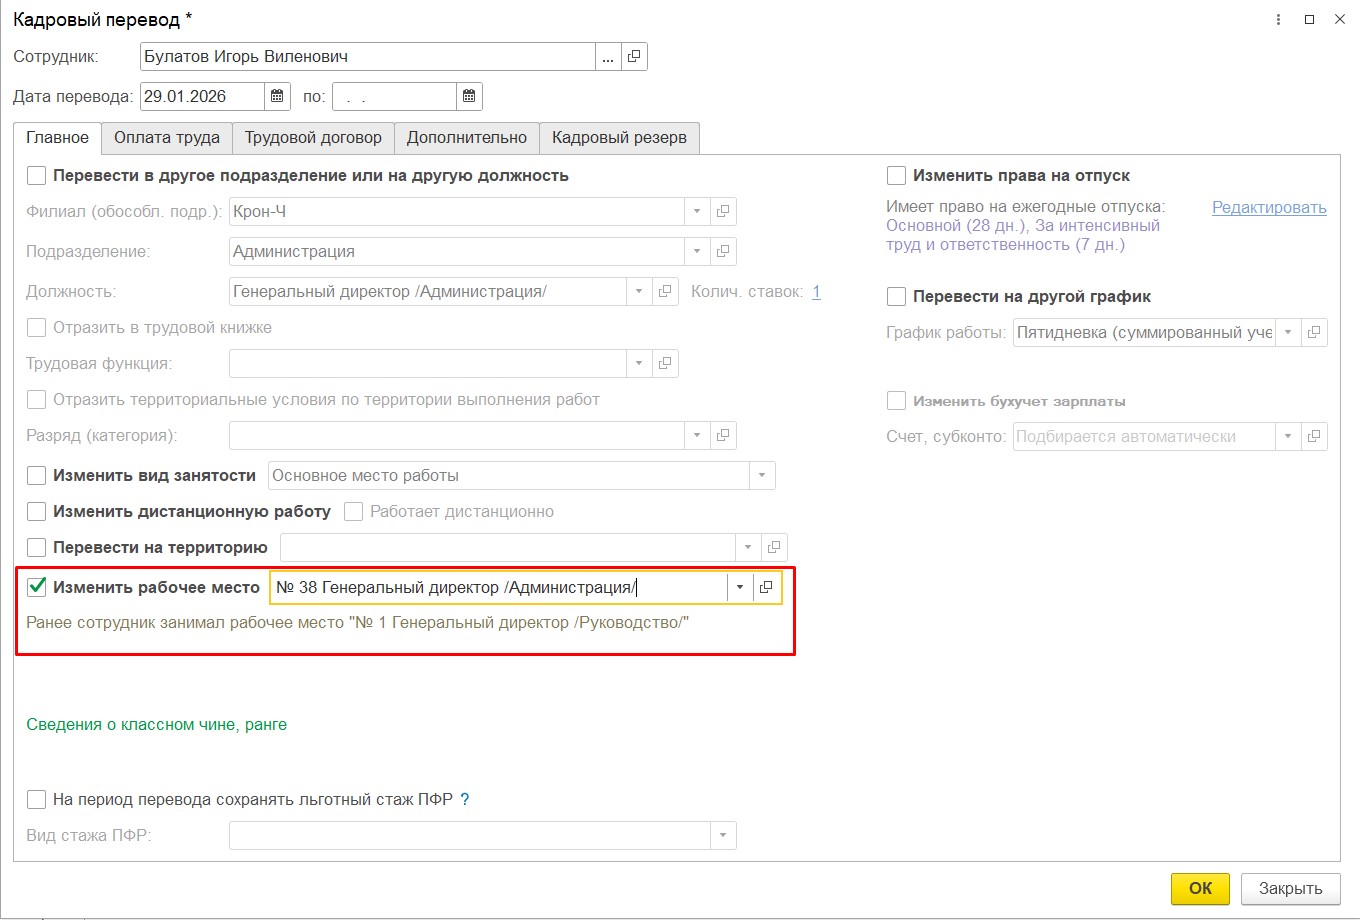
Task: Enable Изменить дистанционную работу checkbox
Action: [37, 512]
